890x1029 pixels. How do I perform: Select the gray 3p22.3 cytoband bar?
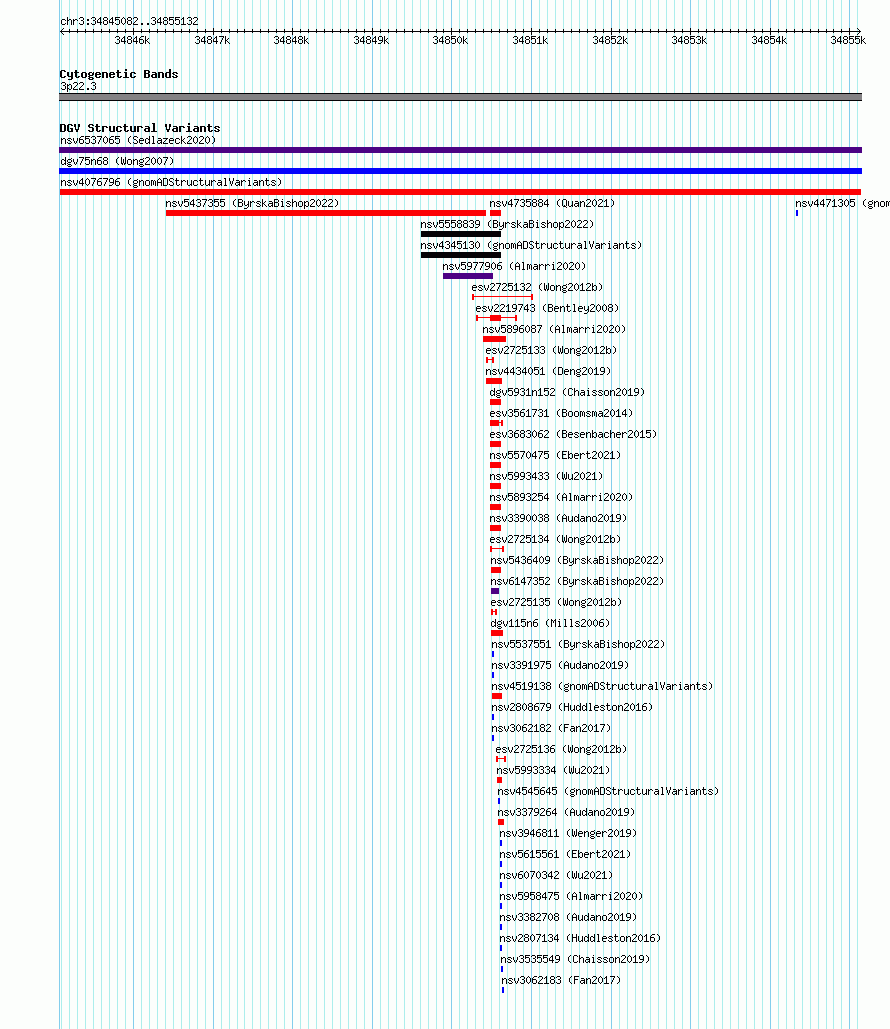(460, 97)
